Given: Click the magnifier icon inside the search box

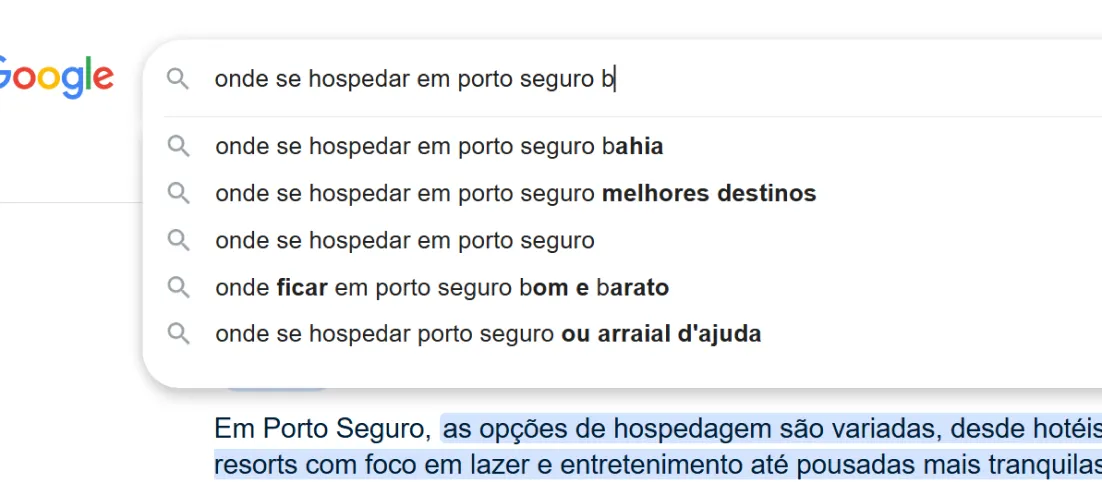Looking at the screenshot, I should 178,79.
